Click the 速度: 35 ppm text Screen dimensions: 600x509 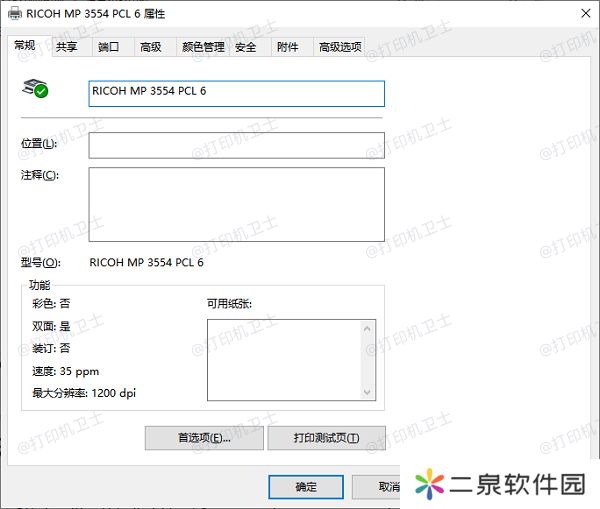[65, 371]
